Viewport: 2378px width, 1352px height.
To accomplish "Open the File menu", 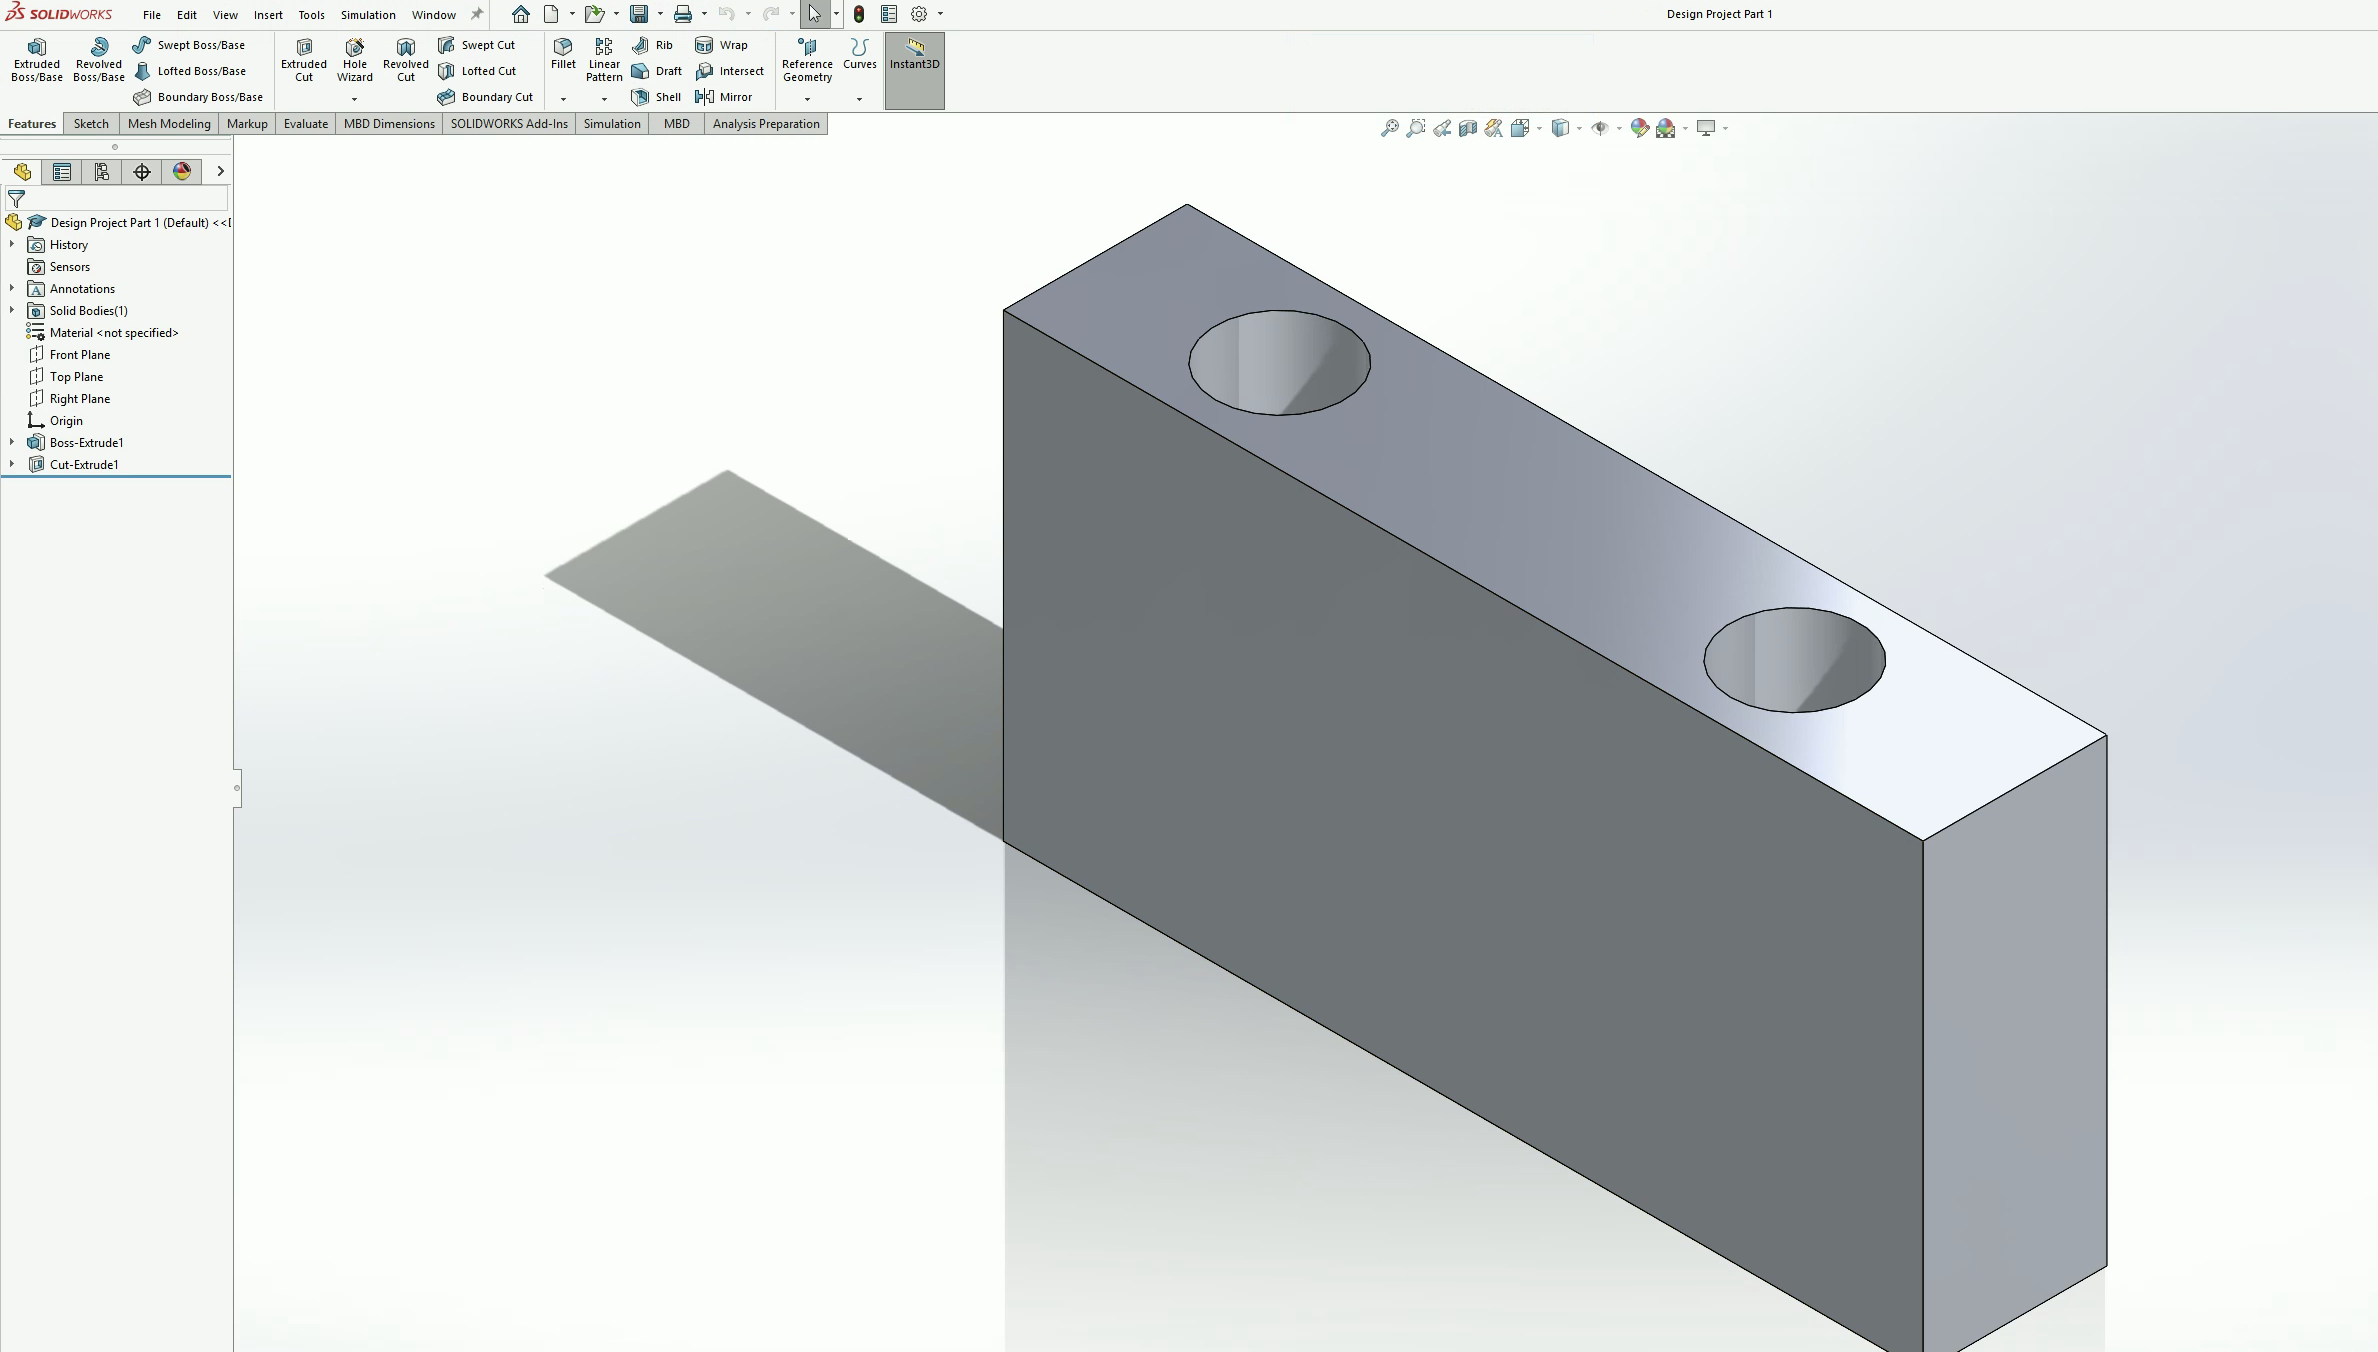I will (152, 15).
